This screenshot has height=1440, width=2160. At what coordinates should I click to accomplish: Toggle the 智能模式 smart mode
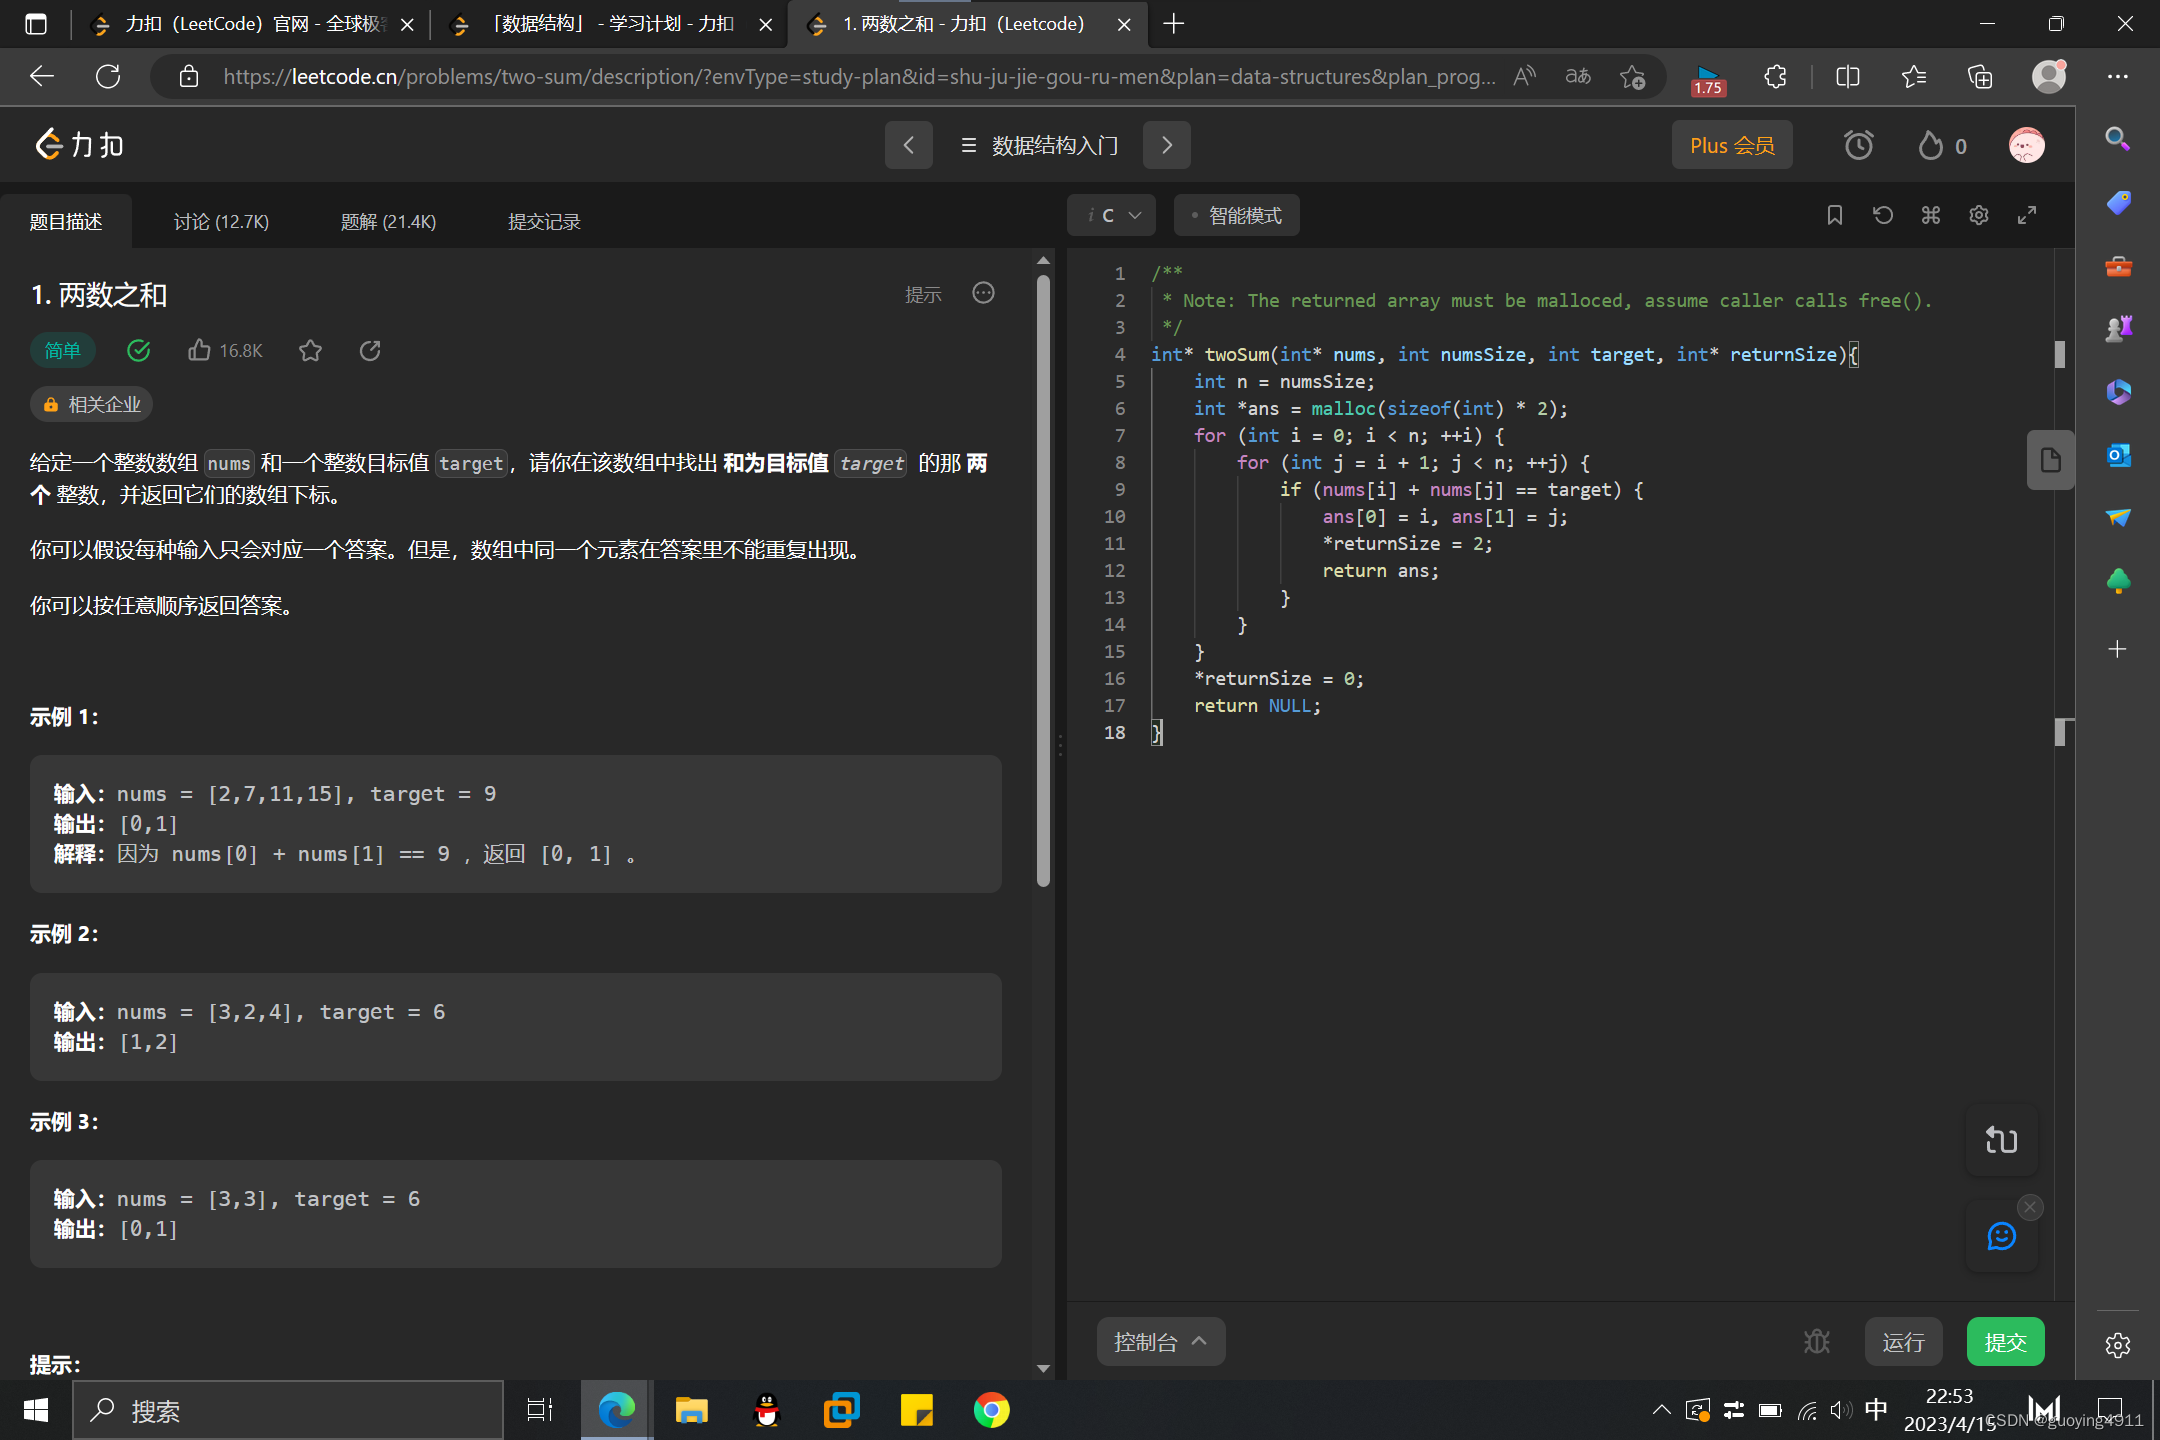(x=1236, y=215)
